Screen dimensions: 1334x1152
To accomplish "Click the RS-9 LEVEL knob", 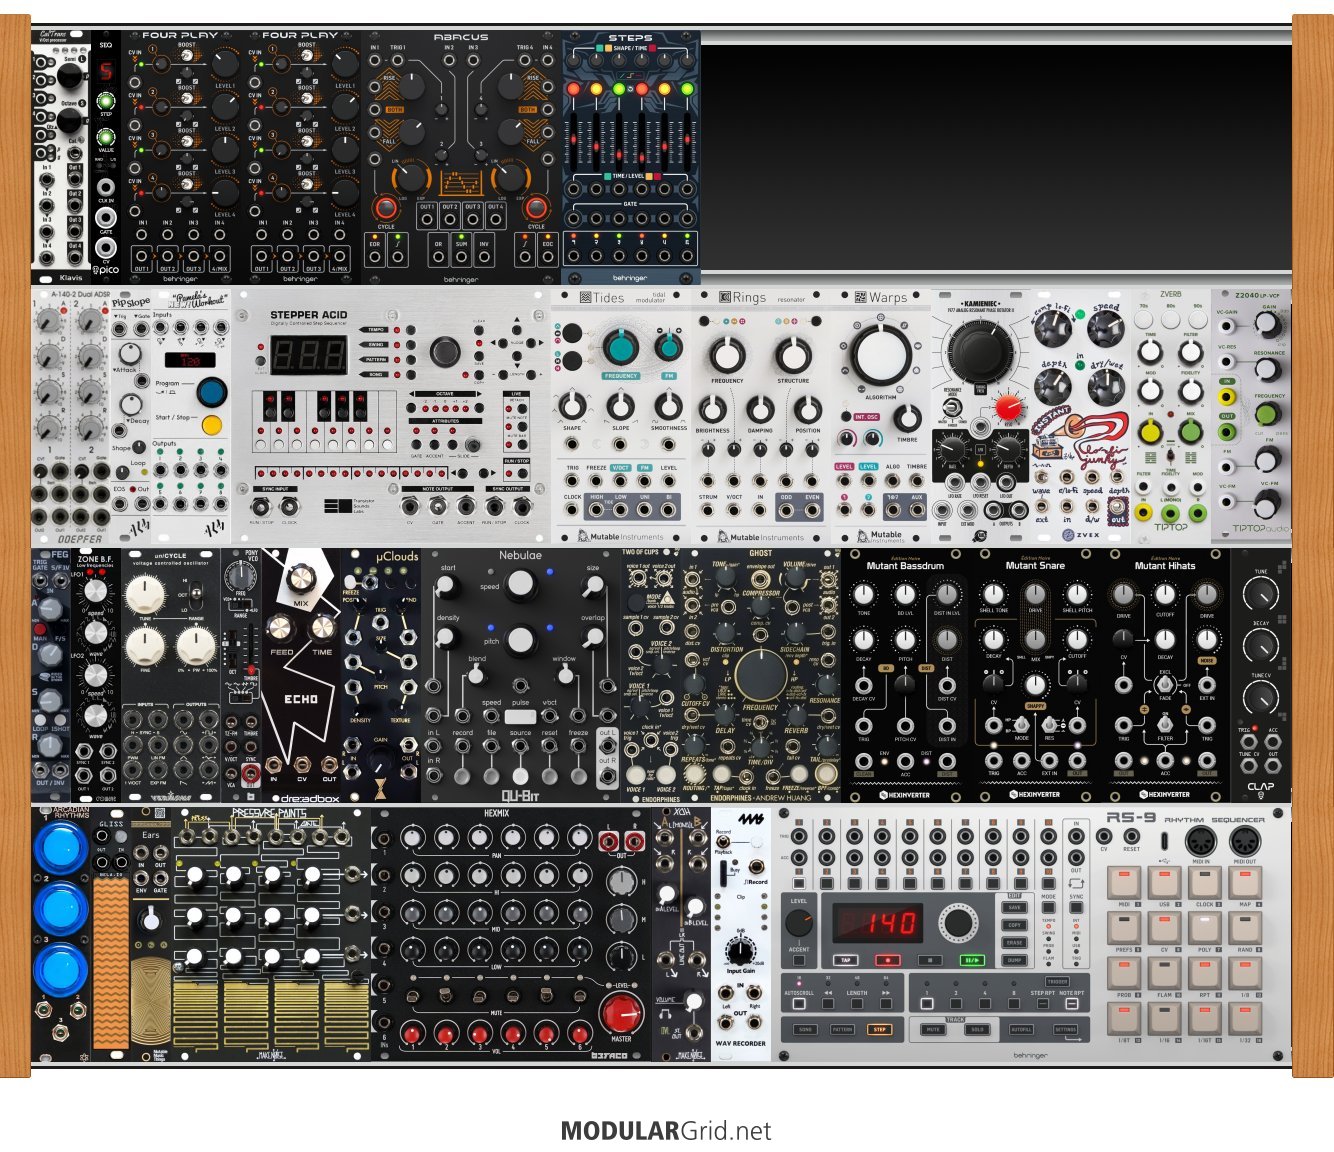I will click(799, 923).
